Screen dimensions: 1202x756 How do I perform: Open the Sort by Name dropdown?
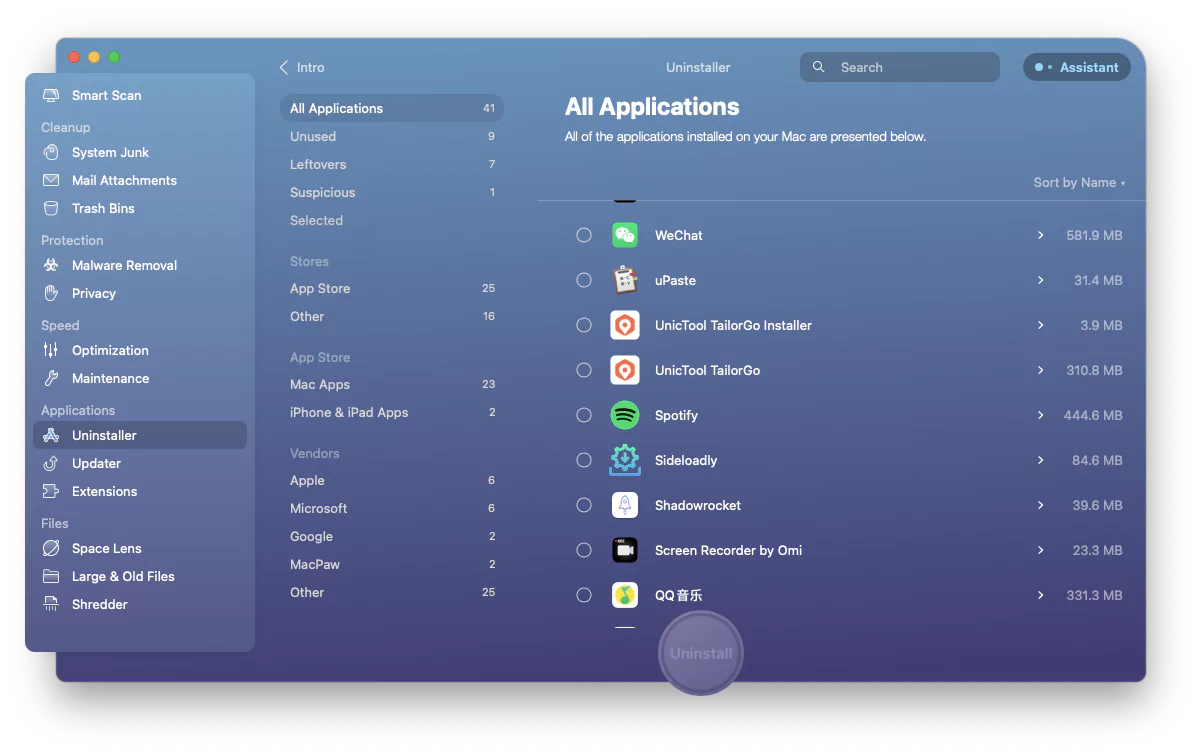click(x=1079, y=183)
